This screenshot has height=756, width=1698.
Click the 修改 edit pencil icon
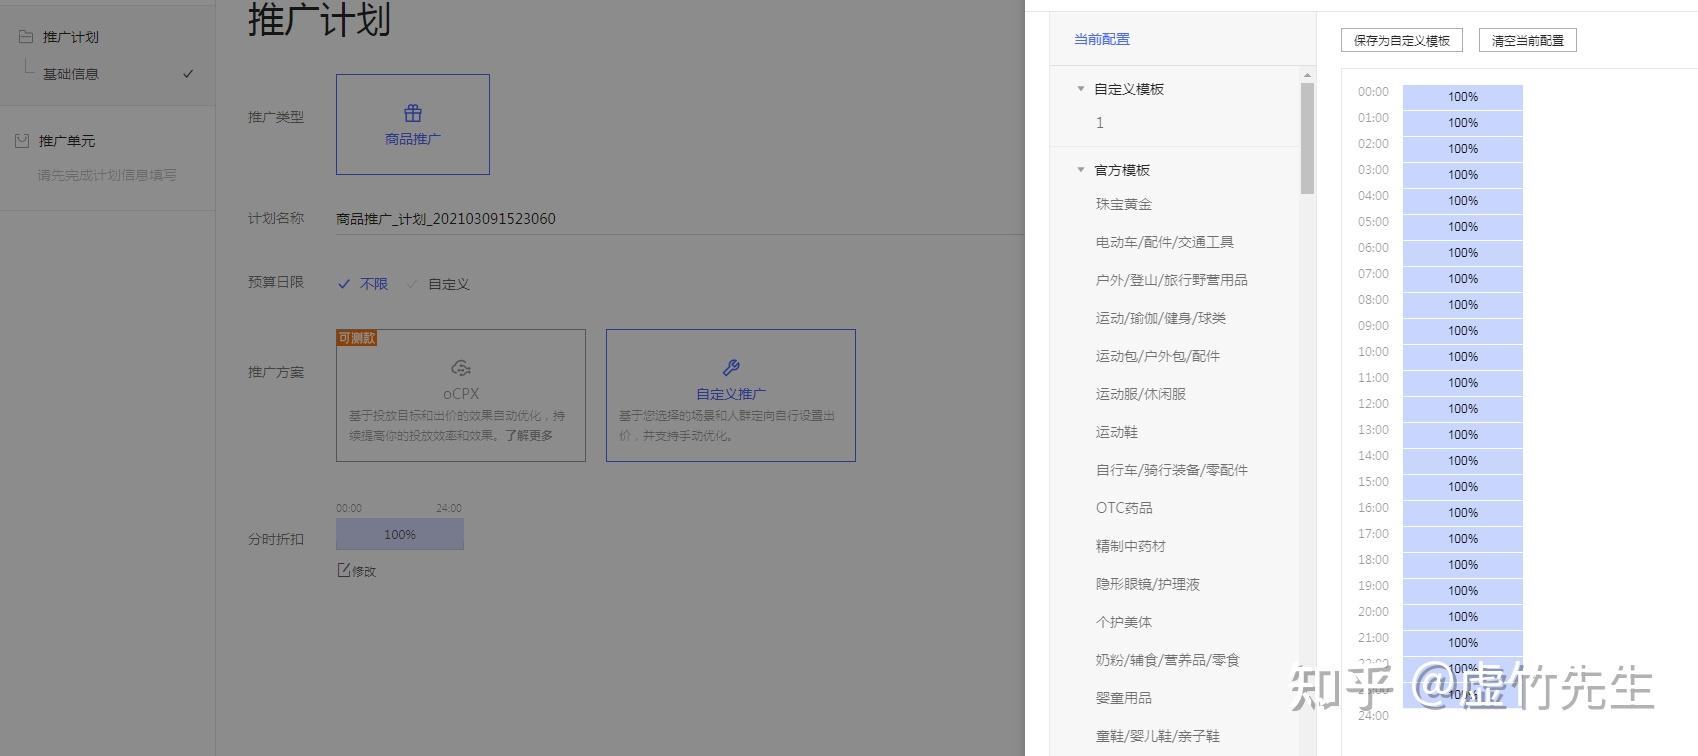point(344,570)
